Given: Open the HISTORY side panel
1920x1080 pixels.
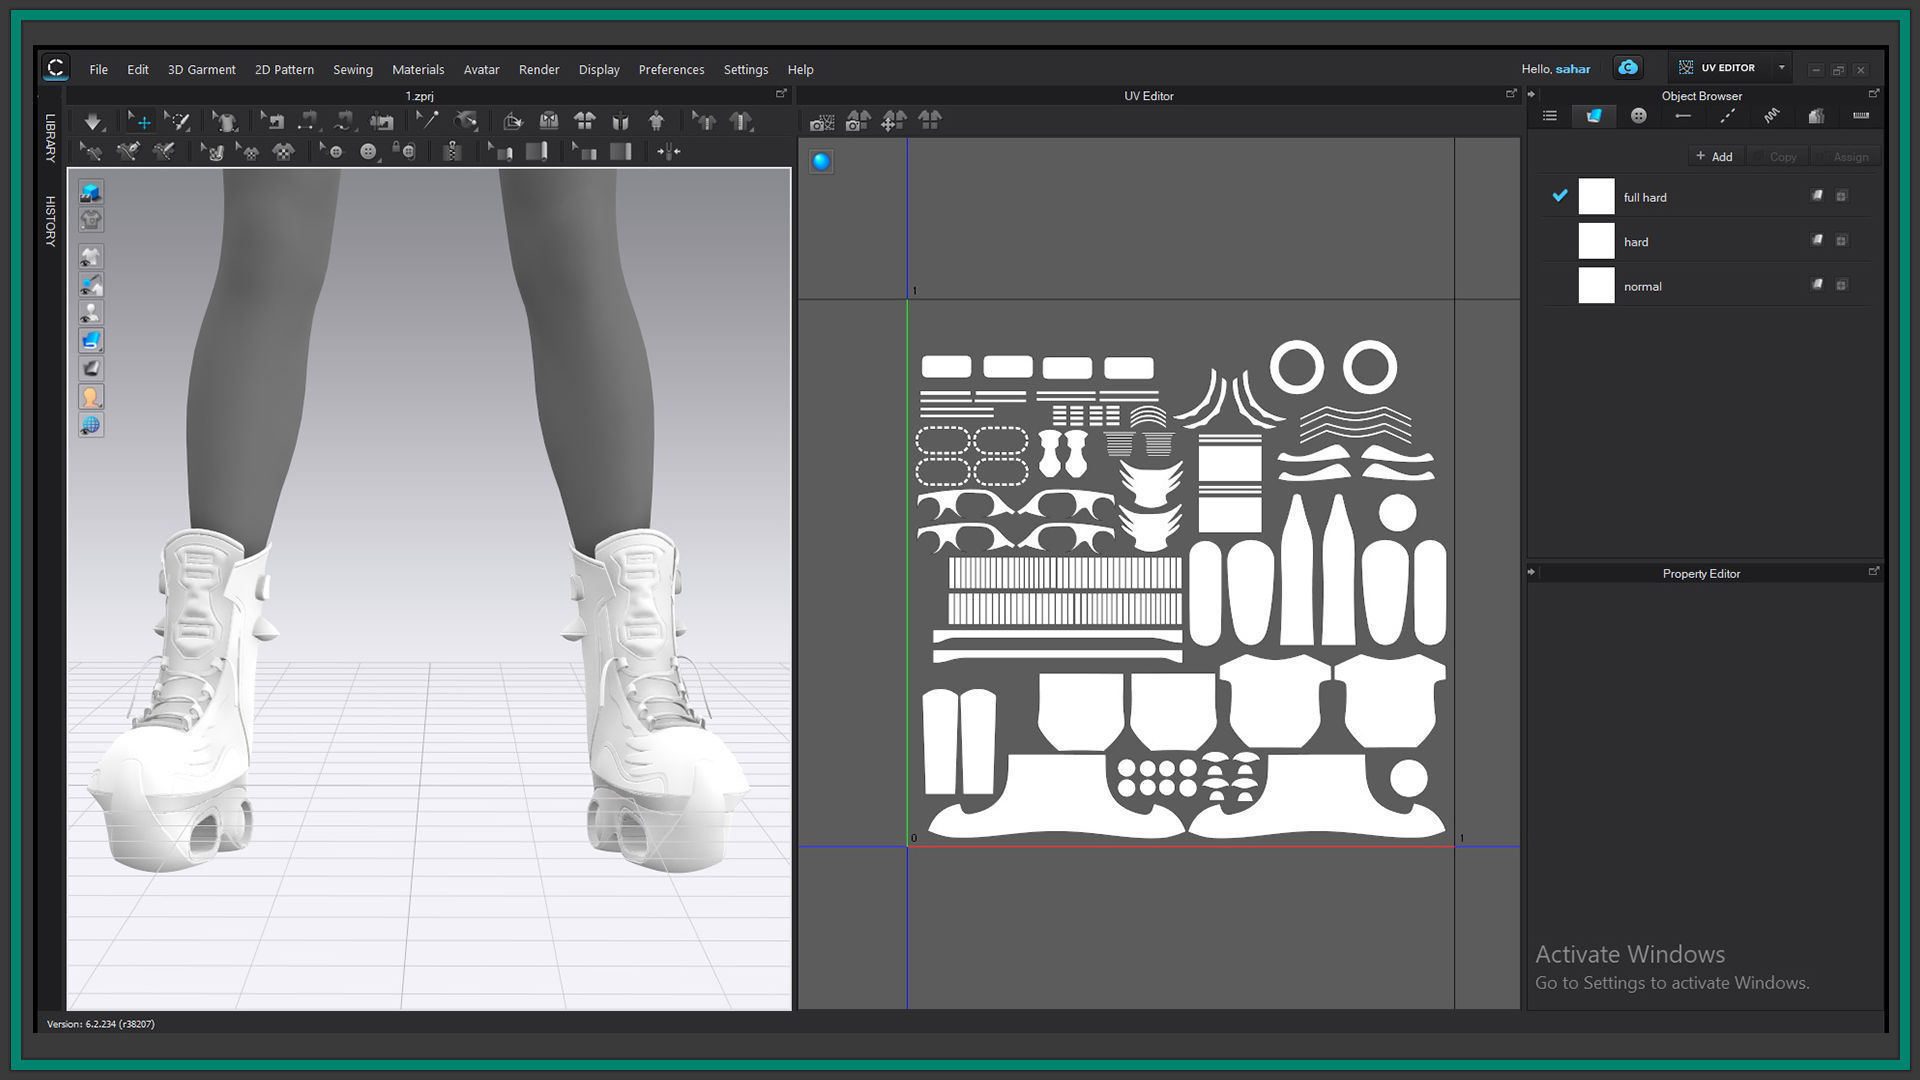Looking at the screenshot, I should 50,221.
